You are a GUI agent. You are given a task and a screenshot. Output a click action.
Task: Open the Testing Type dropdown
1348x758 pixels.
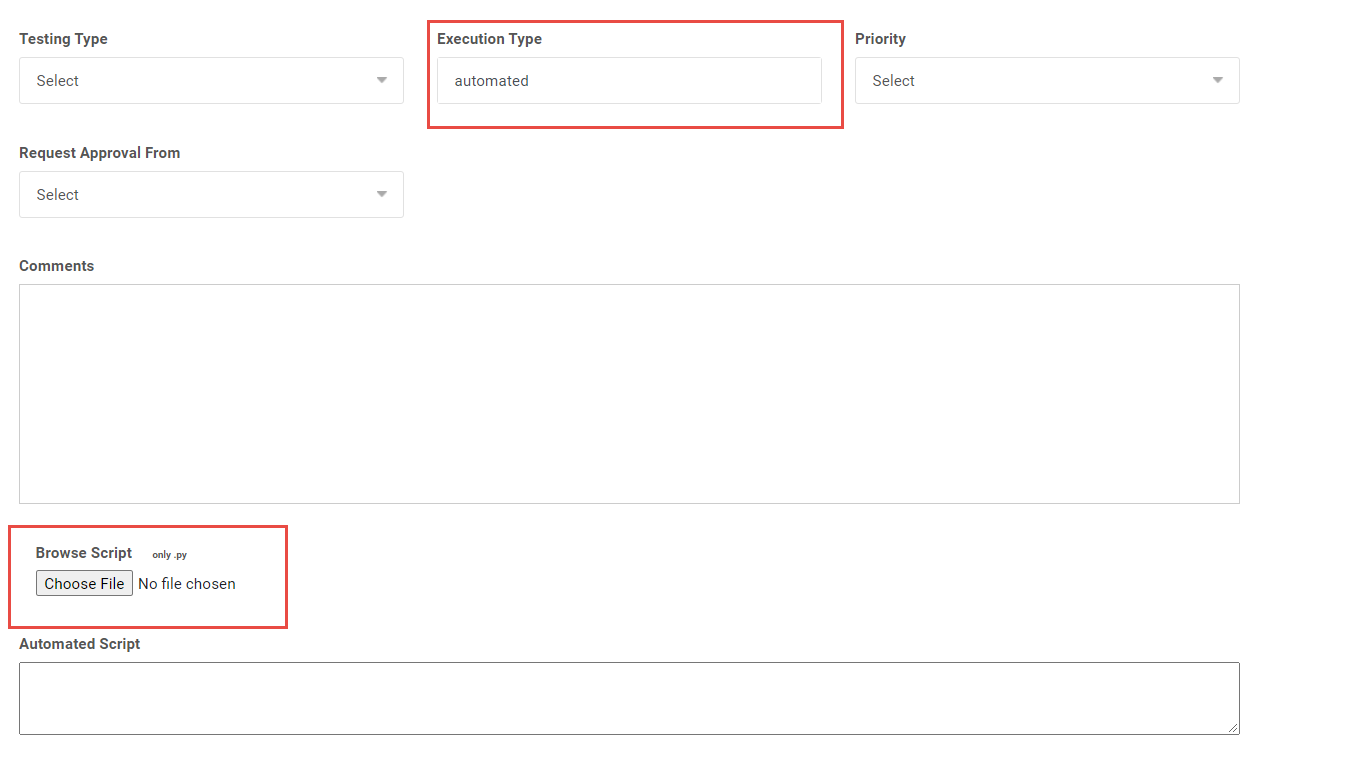[211, 80]
